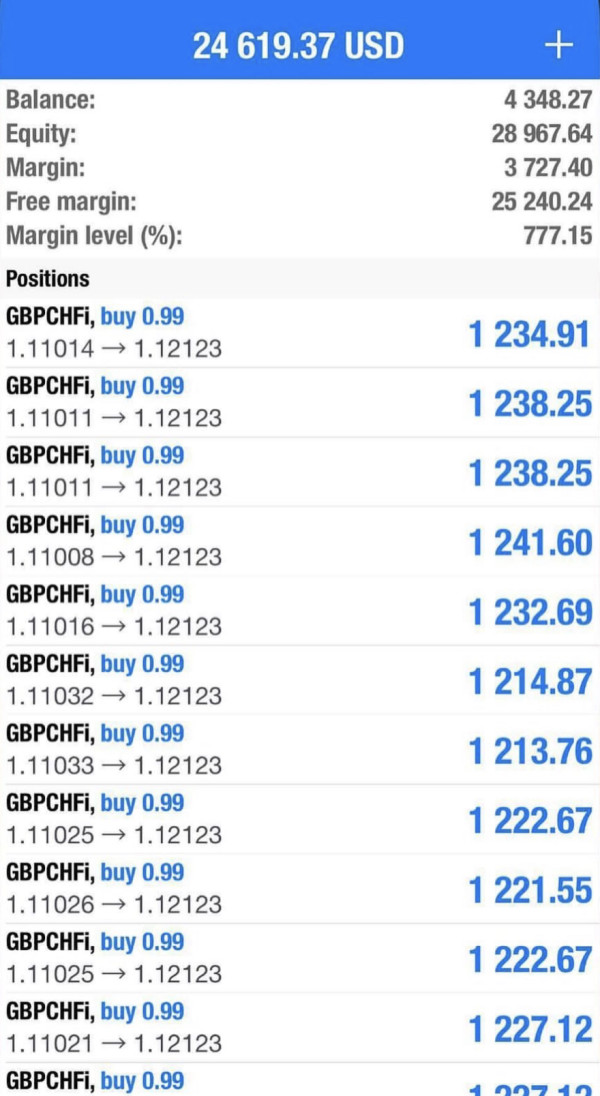Tap the 24 619.37 USD total profit header
The width and height of the screenshot is (600, 1096).
tap(298, 46)
